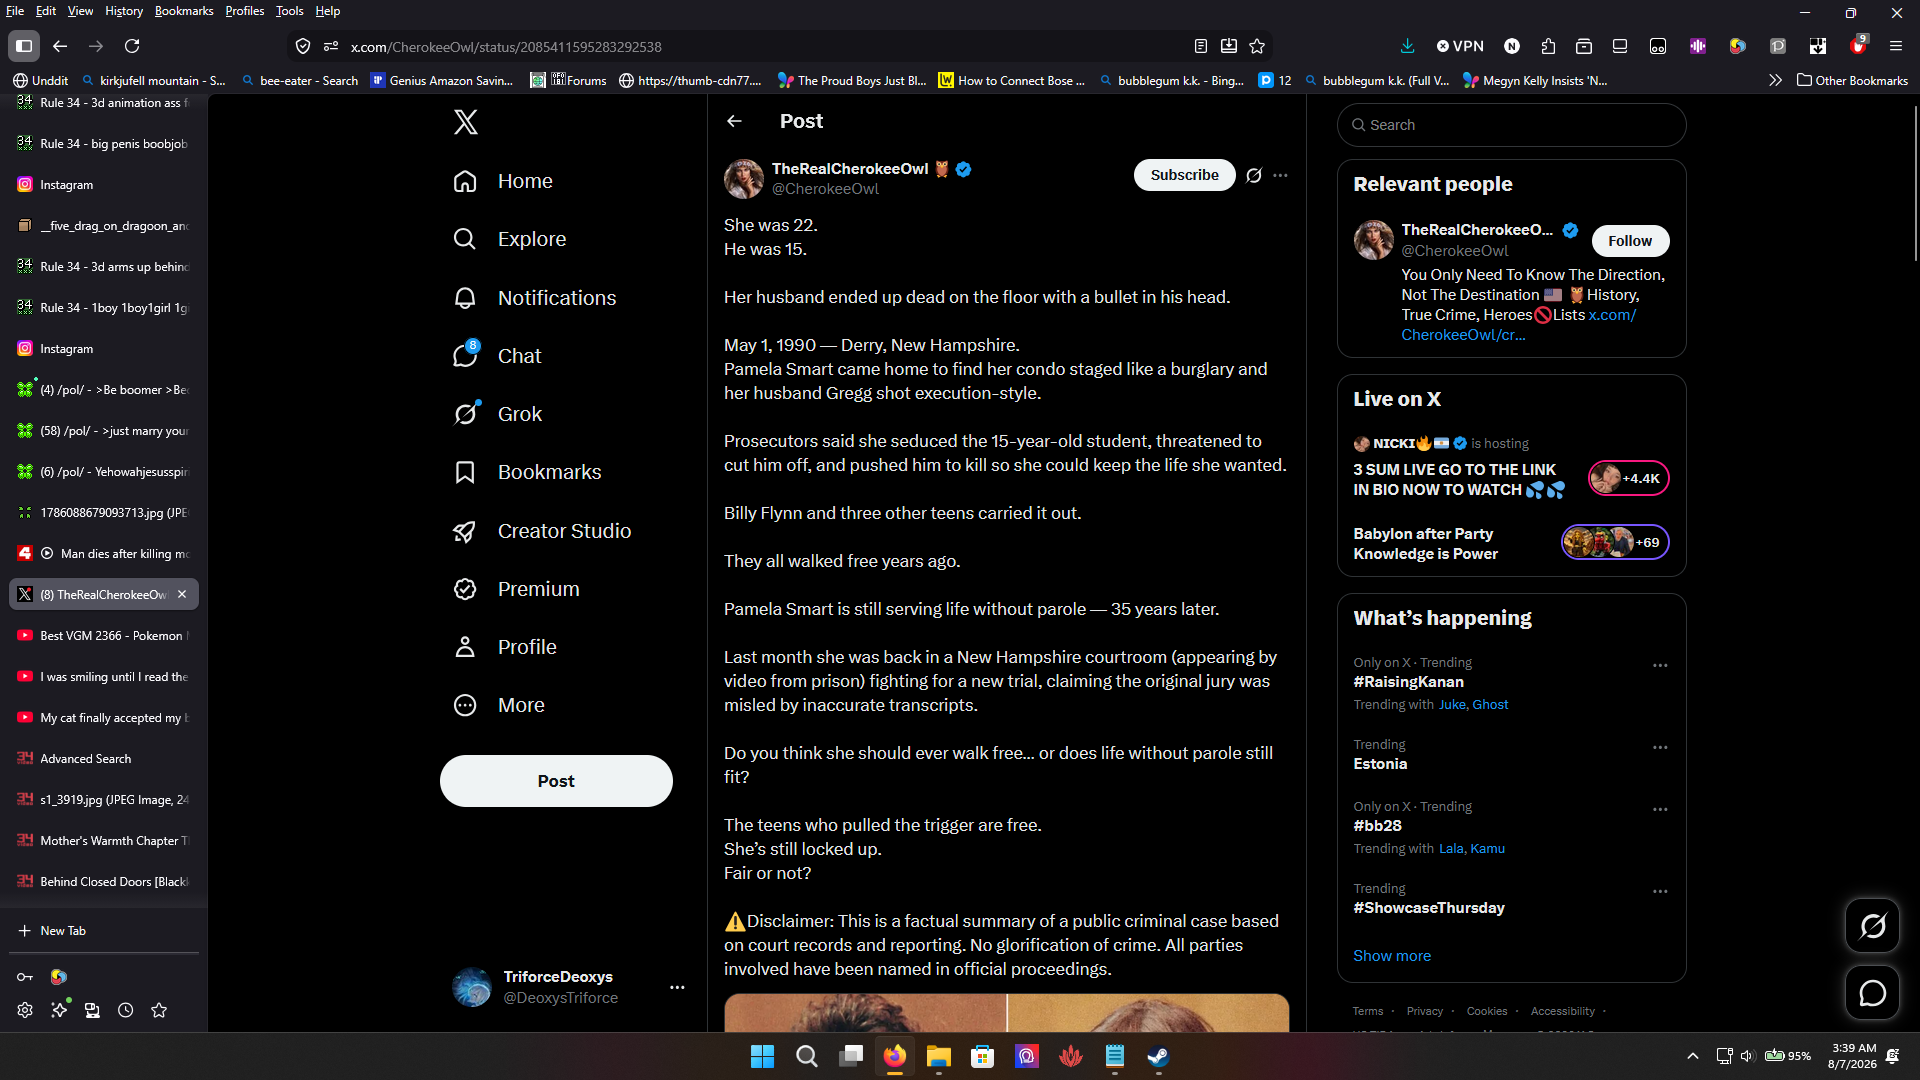Open the Tools menu
The width and height of the screenshot is (1920, 1080).
(289, 11)
